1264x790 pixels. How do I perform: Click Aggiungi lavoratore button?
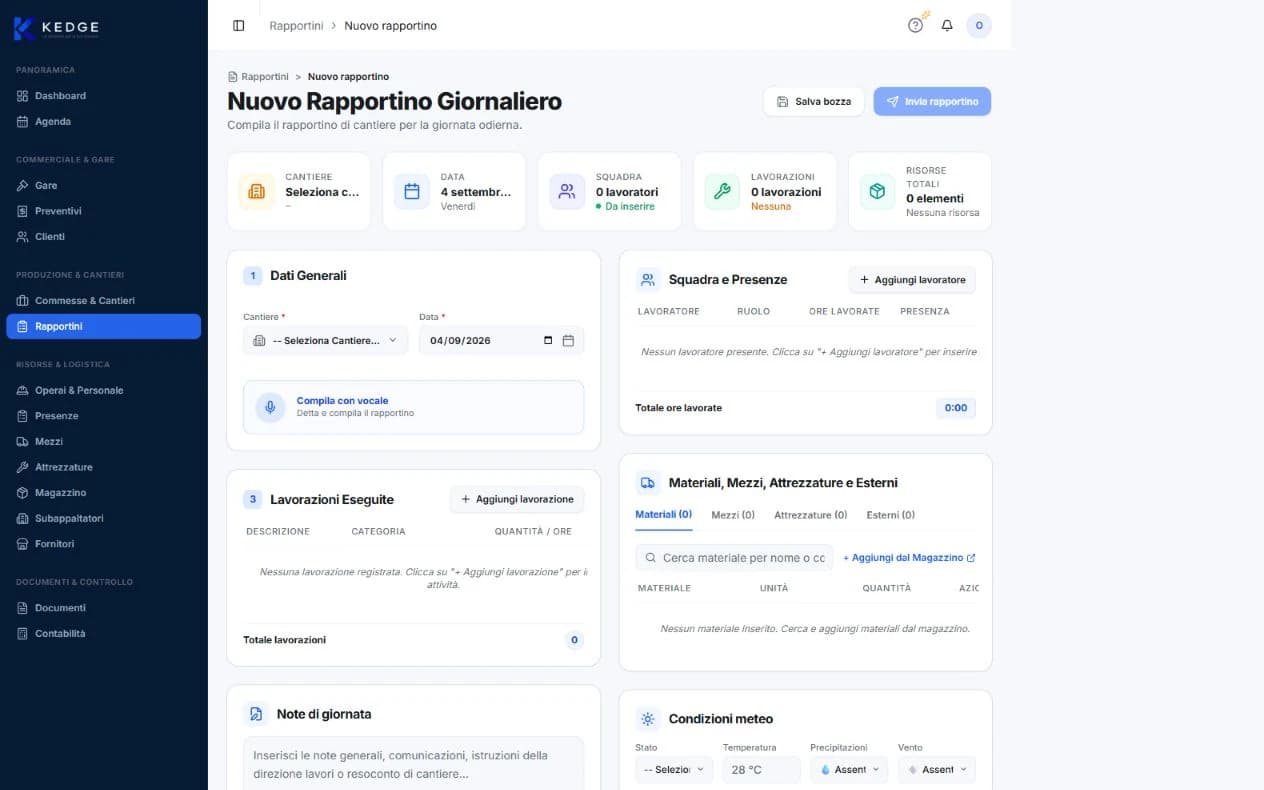[912, 280]
